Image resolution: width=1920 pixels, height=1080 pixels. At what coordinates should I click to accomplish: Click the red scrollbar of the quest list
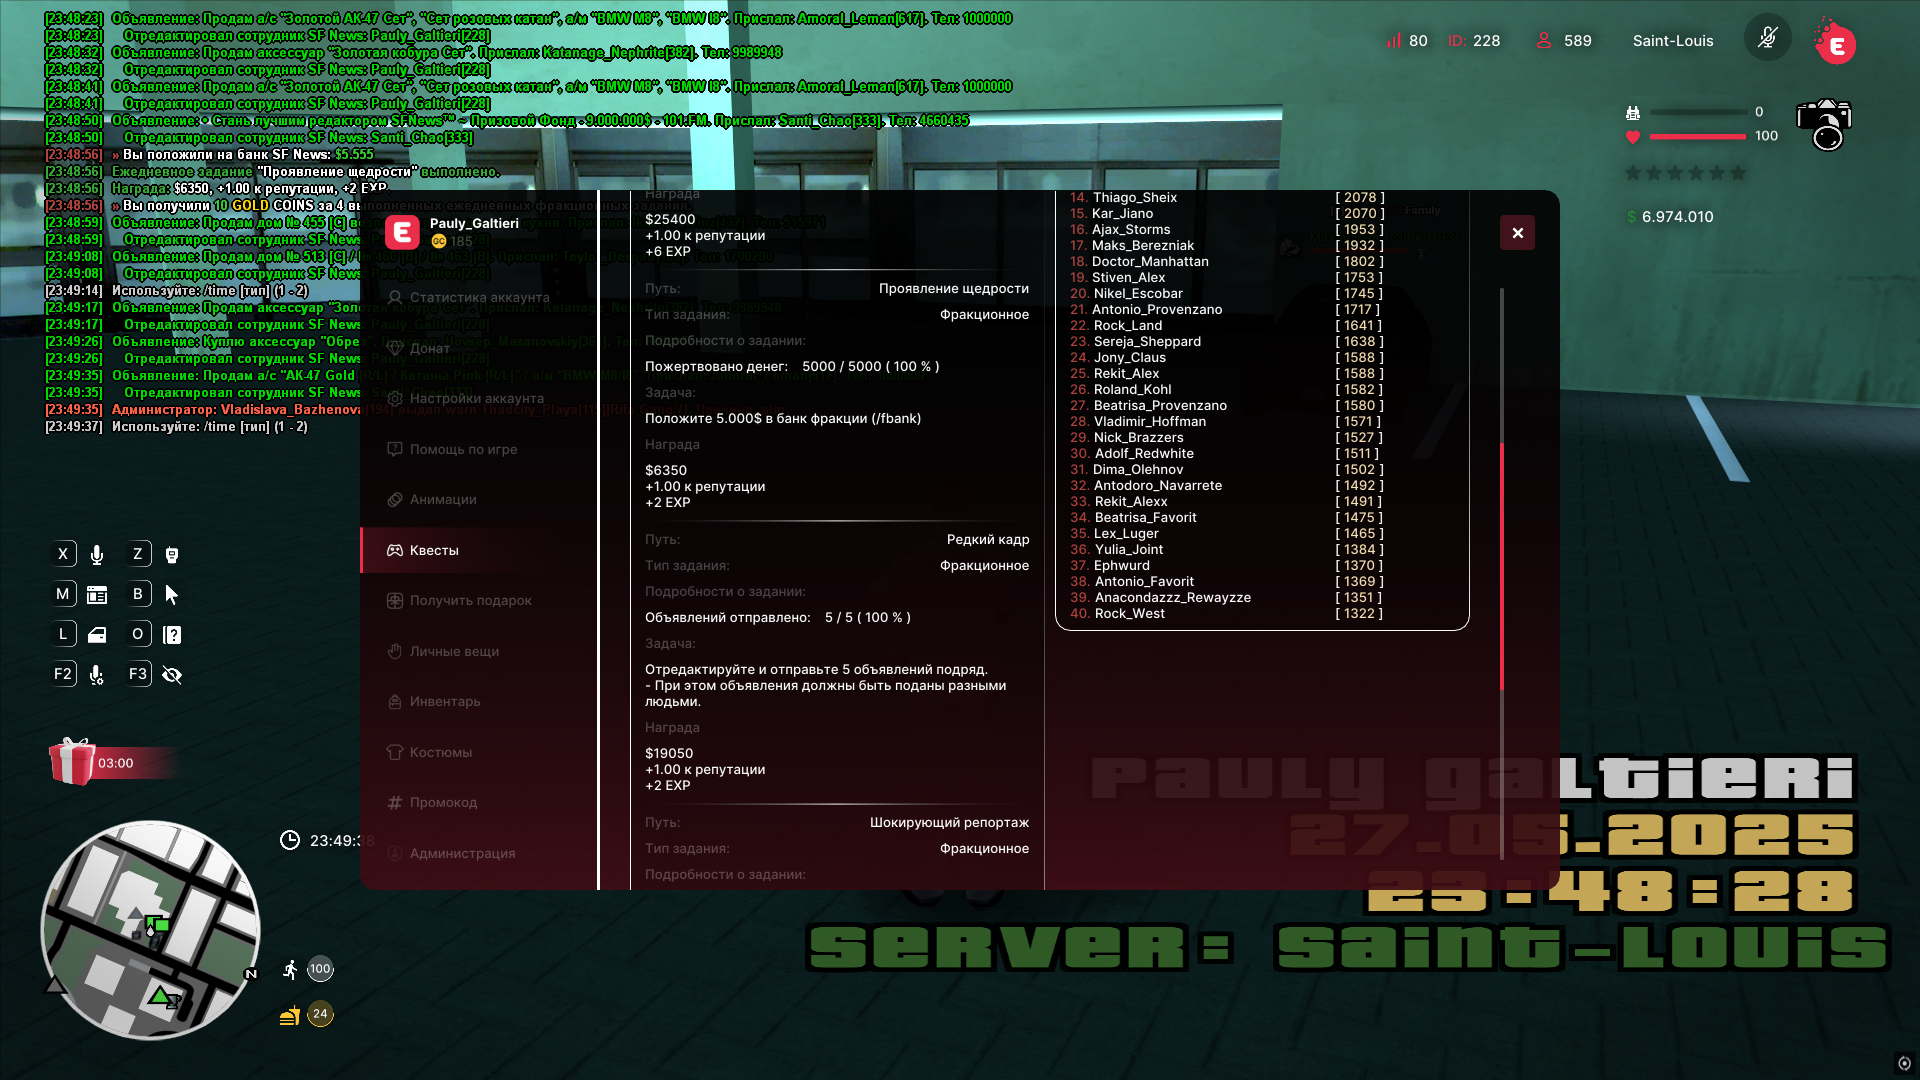[1502, 566]
